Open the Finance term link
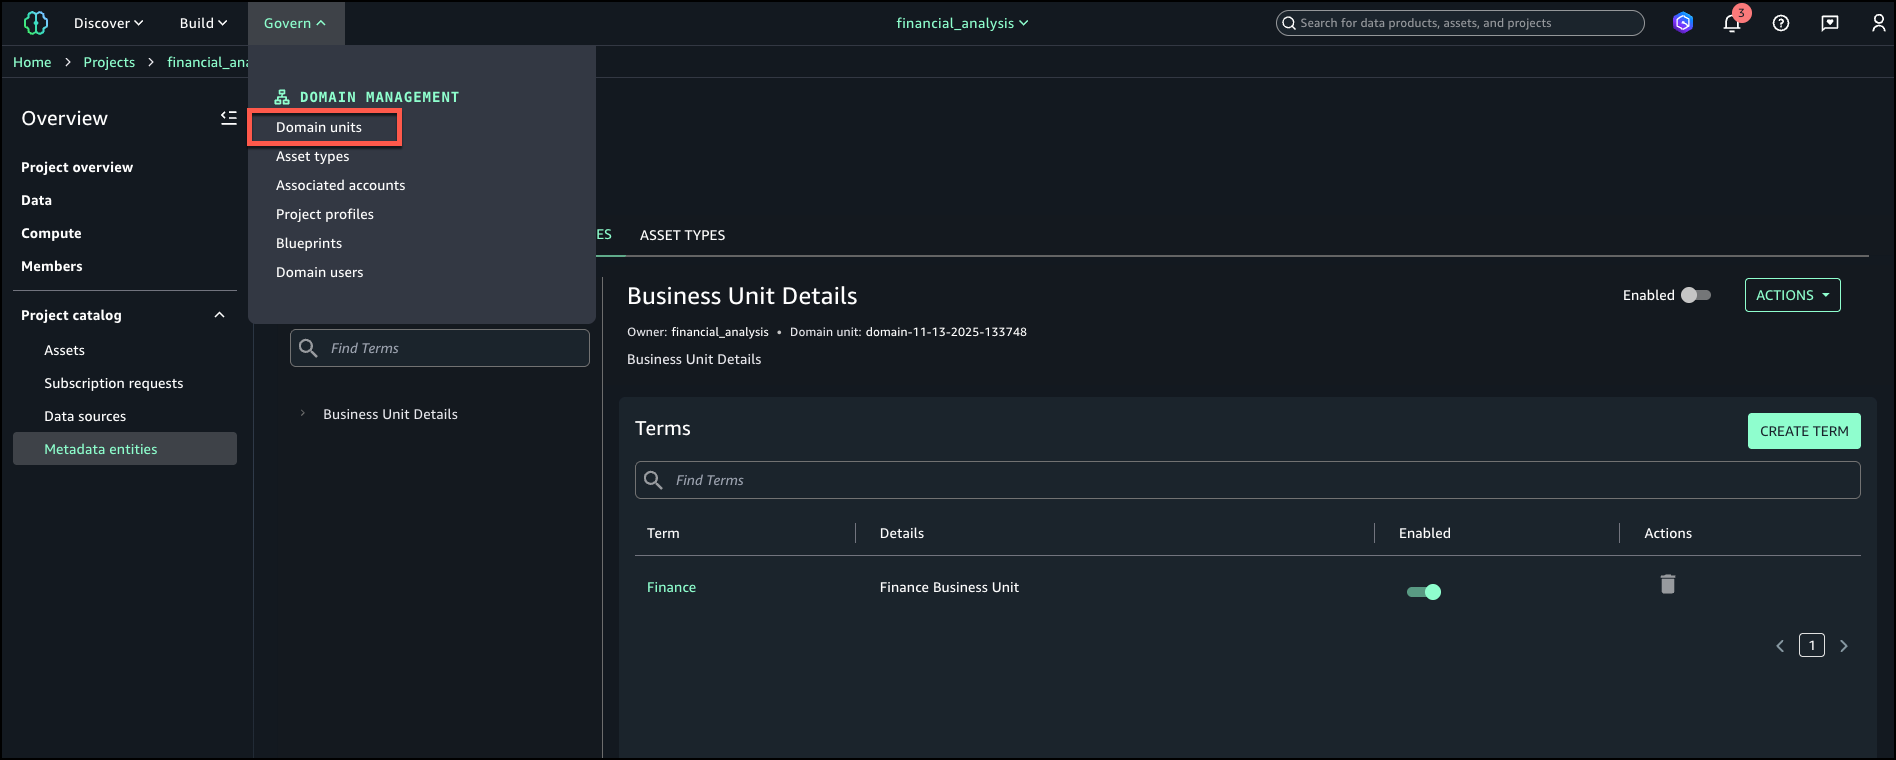Viewport: 1896px width, 760px height. click(x=671, y=587)
